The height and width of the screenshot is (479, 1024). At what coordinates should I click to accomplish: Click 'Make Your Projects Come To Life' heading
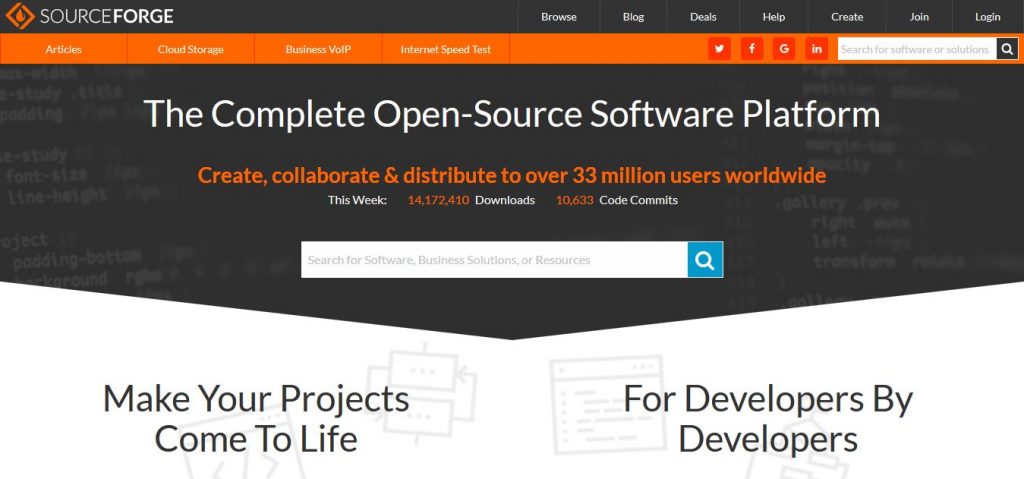(x=256, y=418)
